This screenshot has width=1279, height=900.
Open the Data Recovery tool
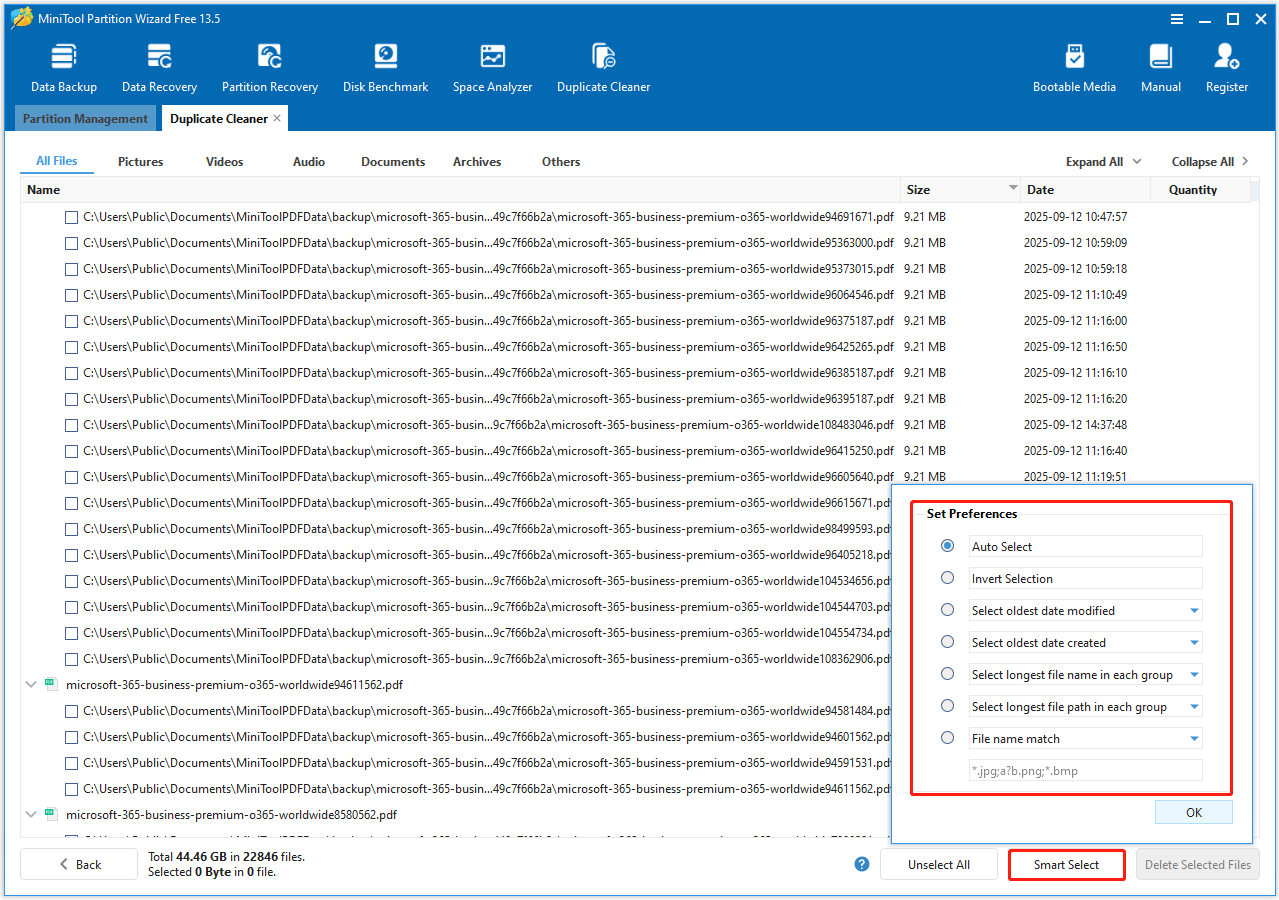[159, 65]
